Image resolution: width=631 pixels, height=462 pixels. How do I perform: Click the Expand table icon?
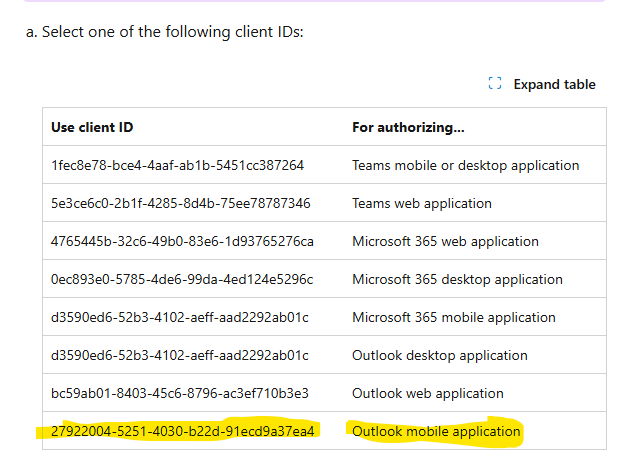click(495, 84)
